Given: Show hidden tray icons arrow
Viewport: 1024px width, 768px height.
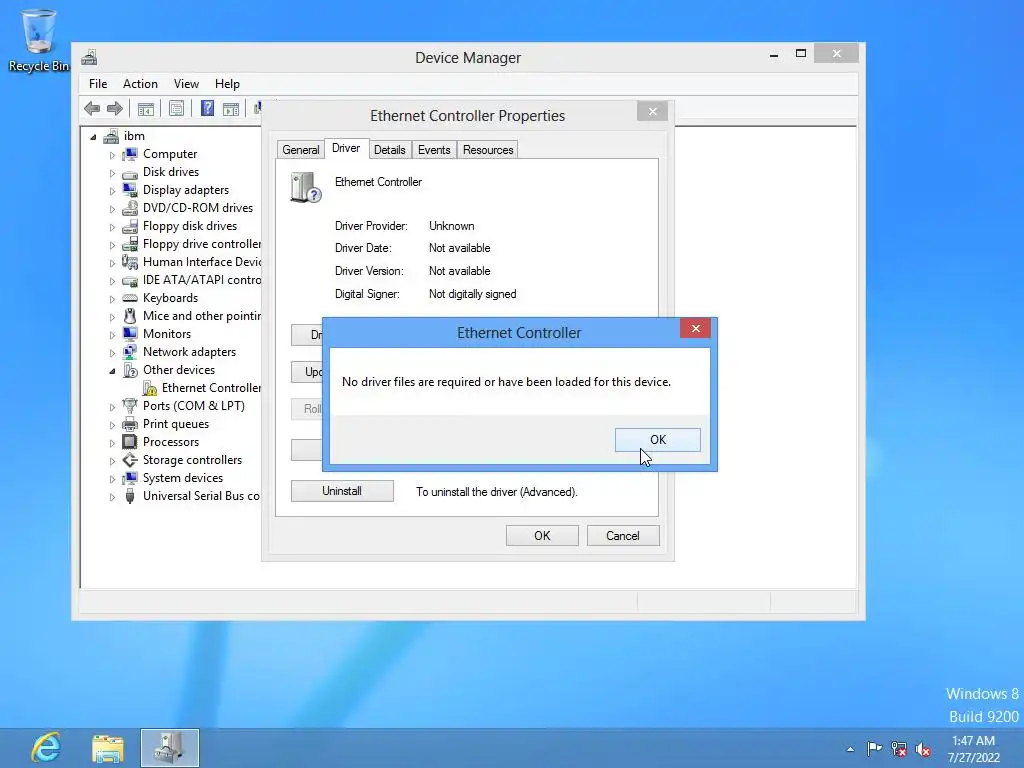Looking at the screenshot, I should click(850, 749).
